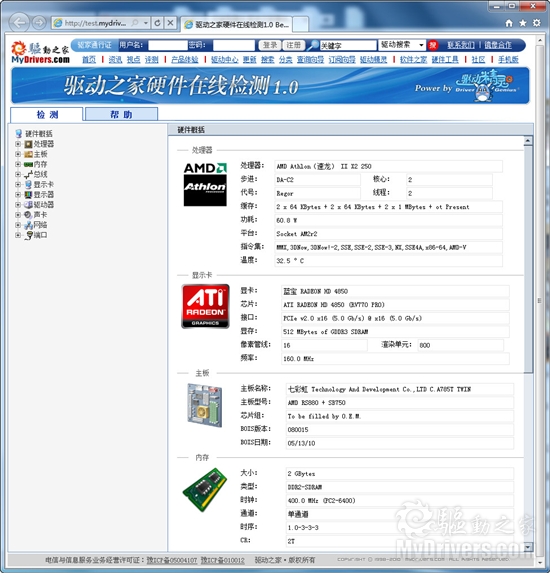The image size is (550, 573).
Task: Click the processor value 'AMD Athlon II X2 250'
Action: [x=324, y=166]
